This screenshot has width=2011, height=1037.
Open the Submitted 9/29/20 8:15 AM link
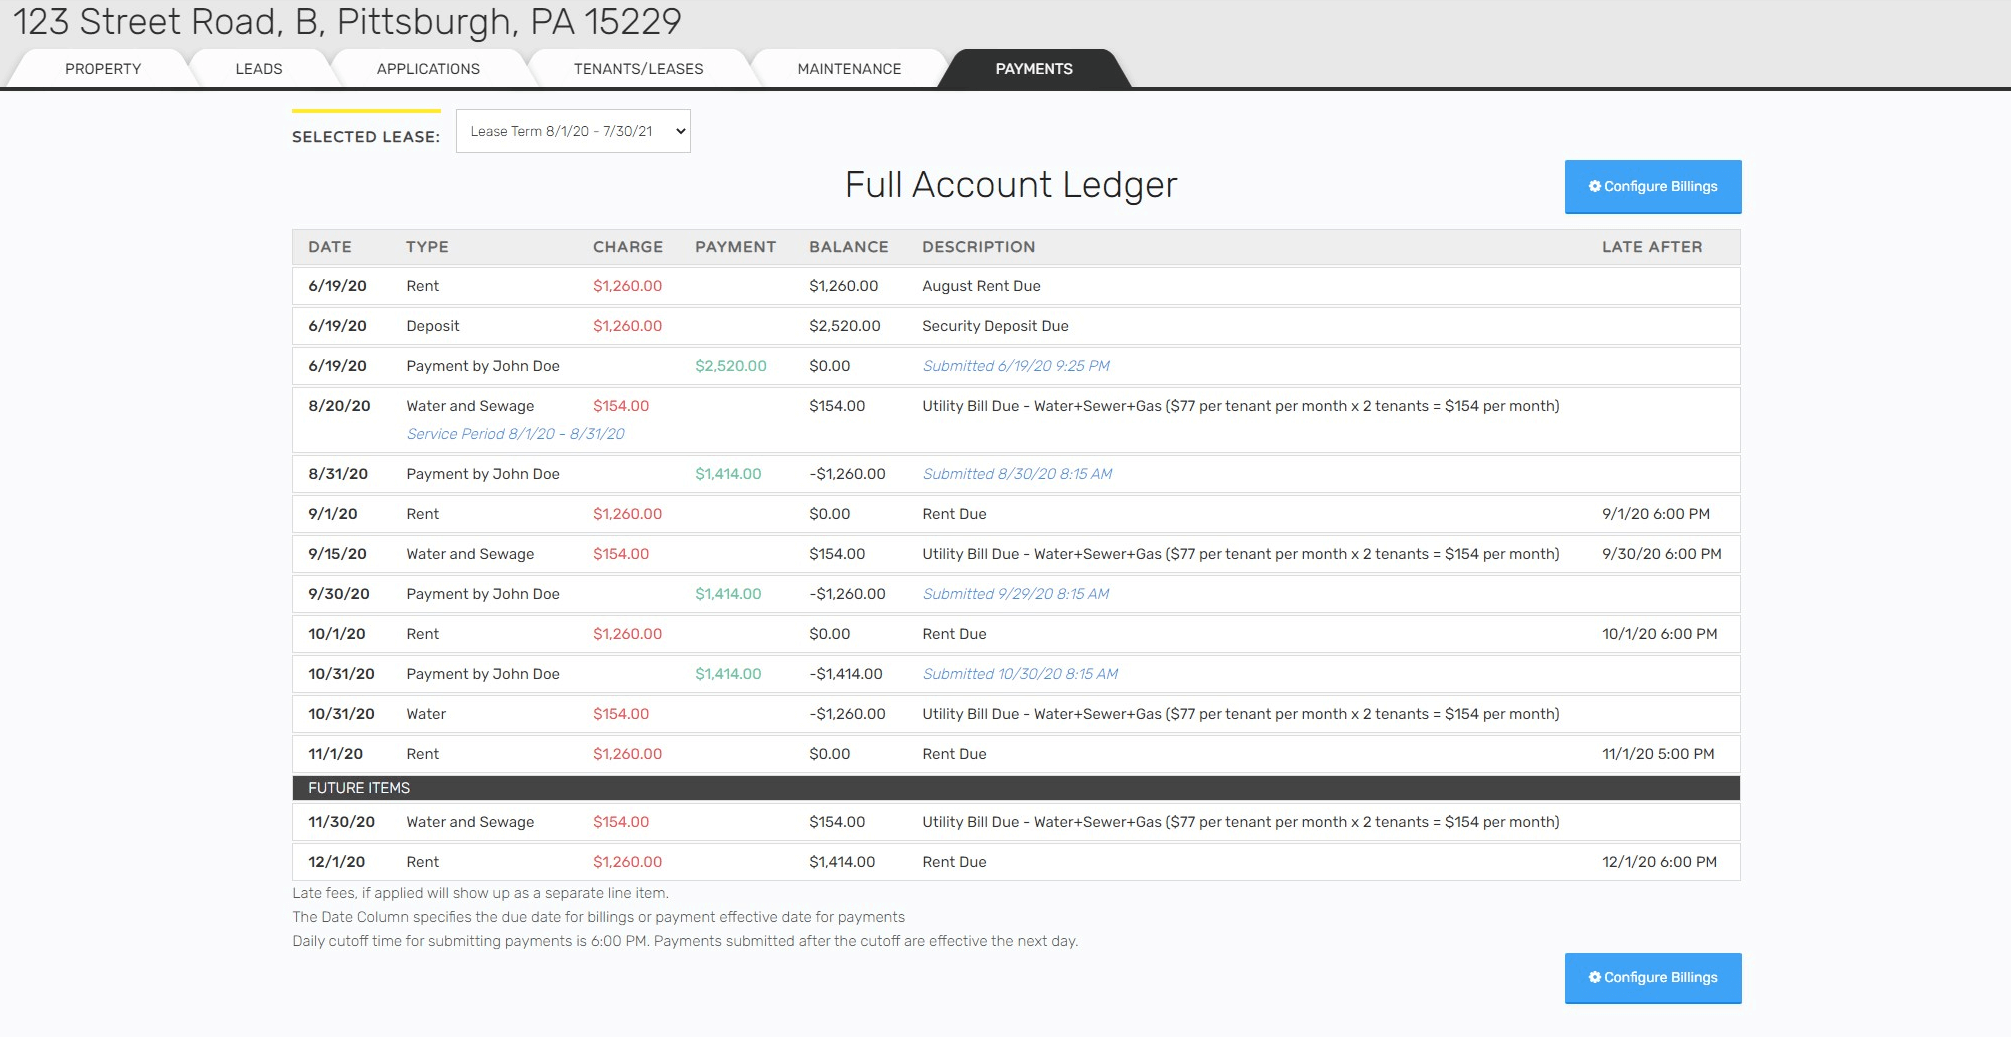tap(1014, 593)
